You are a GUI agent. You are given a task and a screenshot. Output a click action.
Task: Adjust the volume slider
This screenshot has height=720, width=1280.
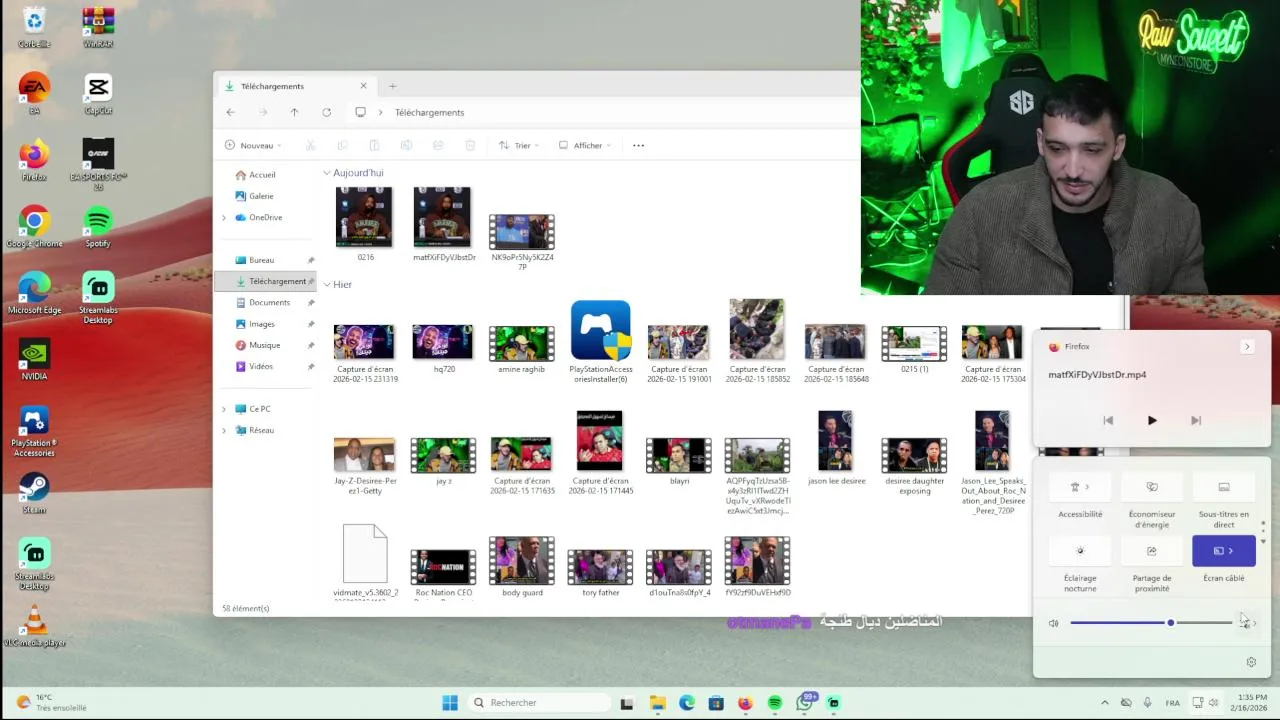[1151, 623]
